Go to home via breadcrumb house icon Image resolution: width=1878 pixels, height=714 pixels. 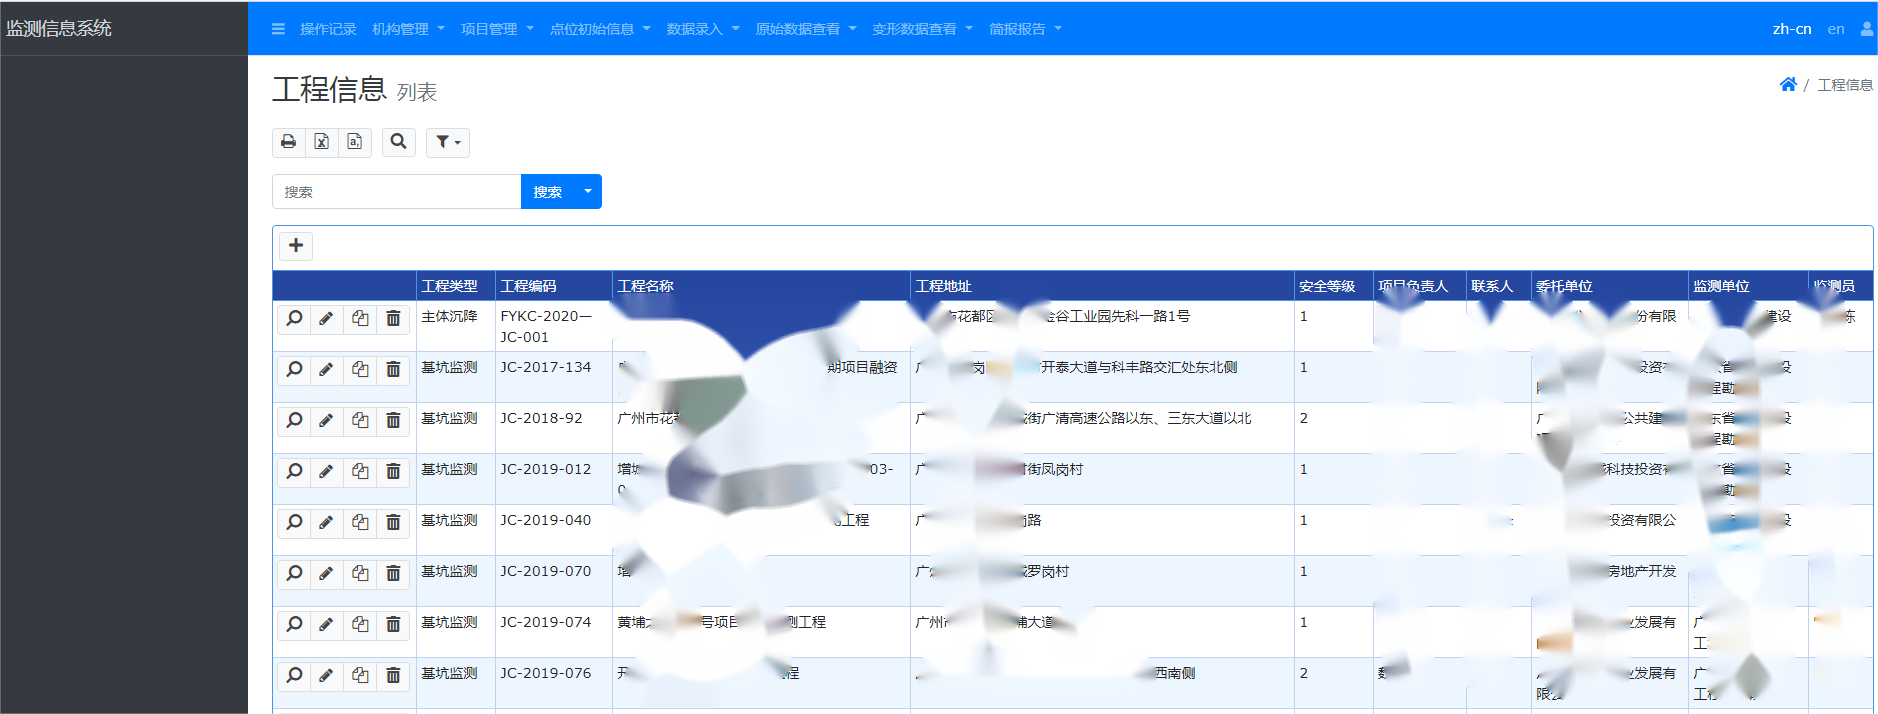pyautogui.click(x=1788, y=85)
